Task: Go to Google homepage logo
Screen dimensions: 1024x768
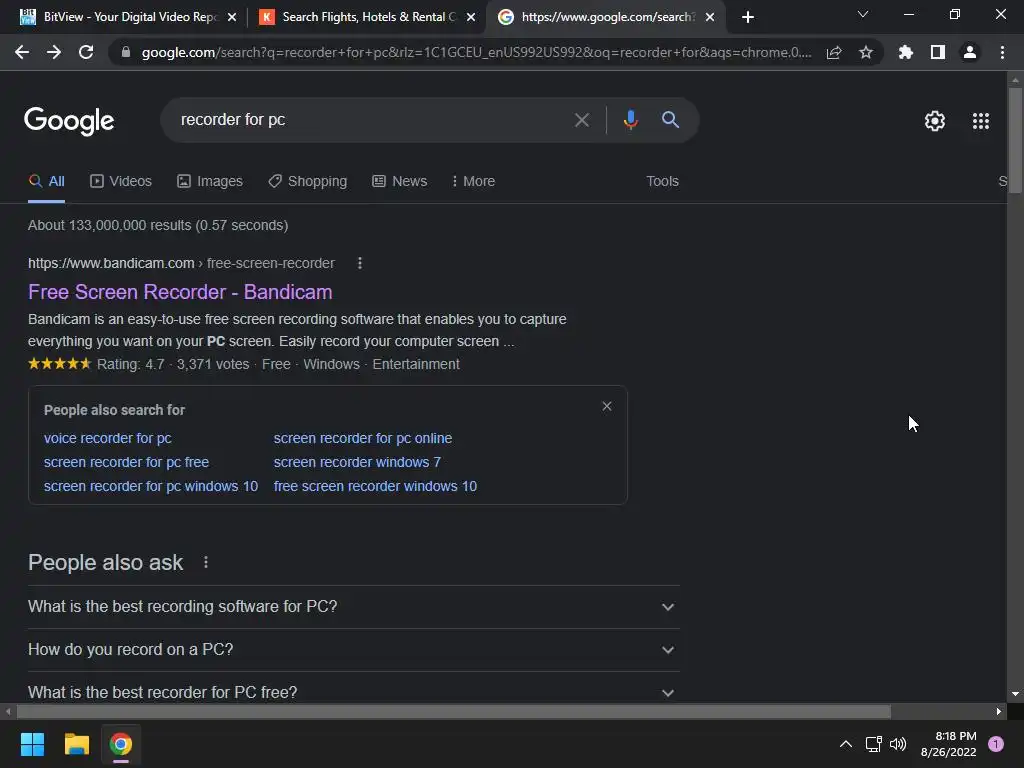Action: [69, 121]
